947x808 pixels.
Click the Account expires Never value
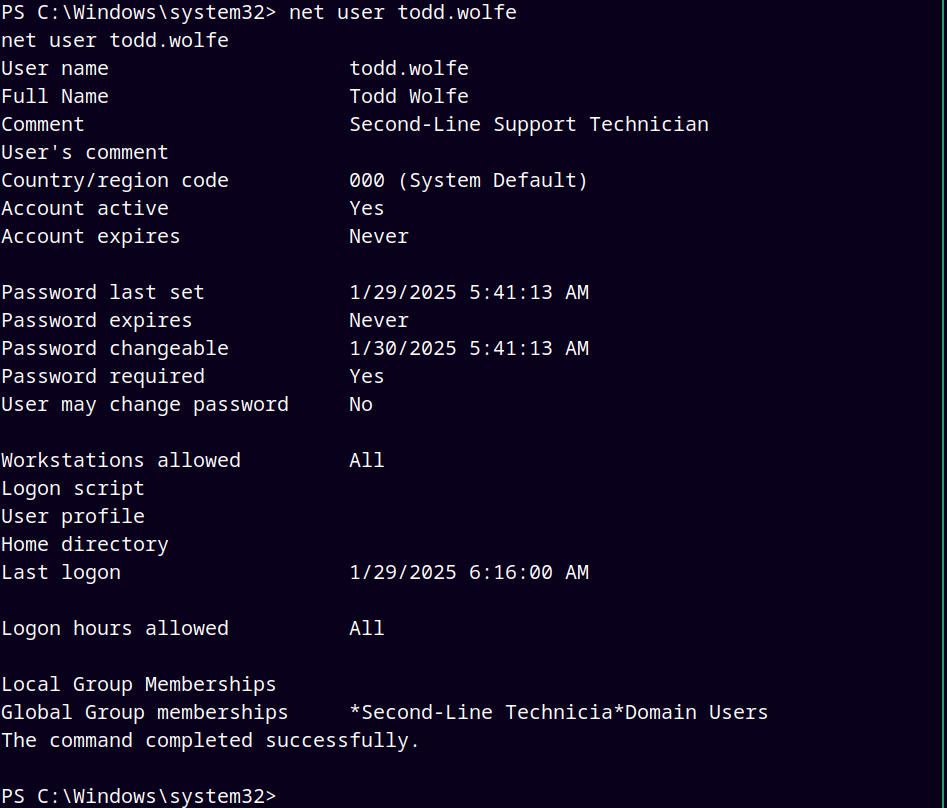[x=379, y=236]
